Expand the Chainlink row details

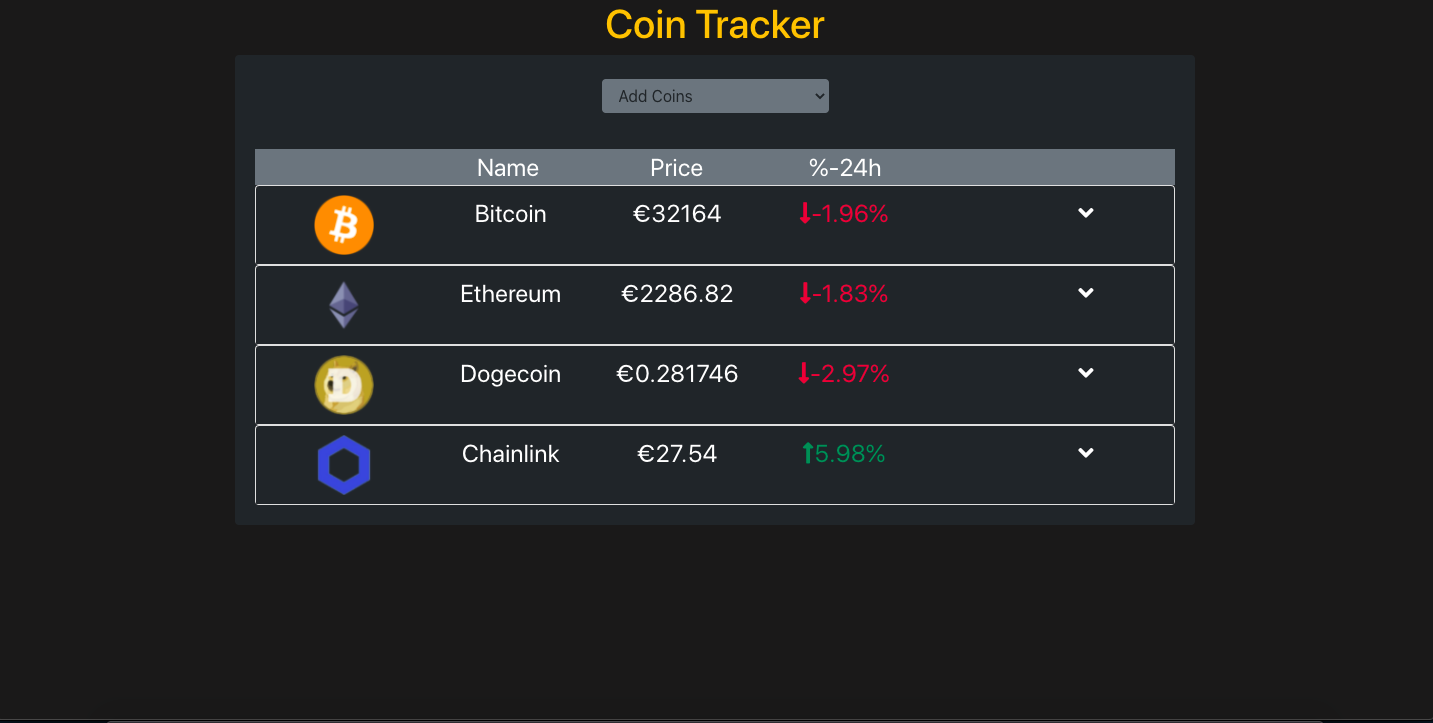[x=1086, y=453]
